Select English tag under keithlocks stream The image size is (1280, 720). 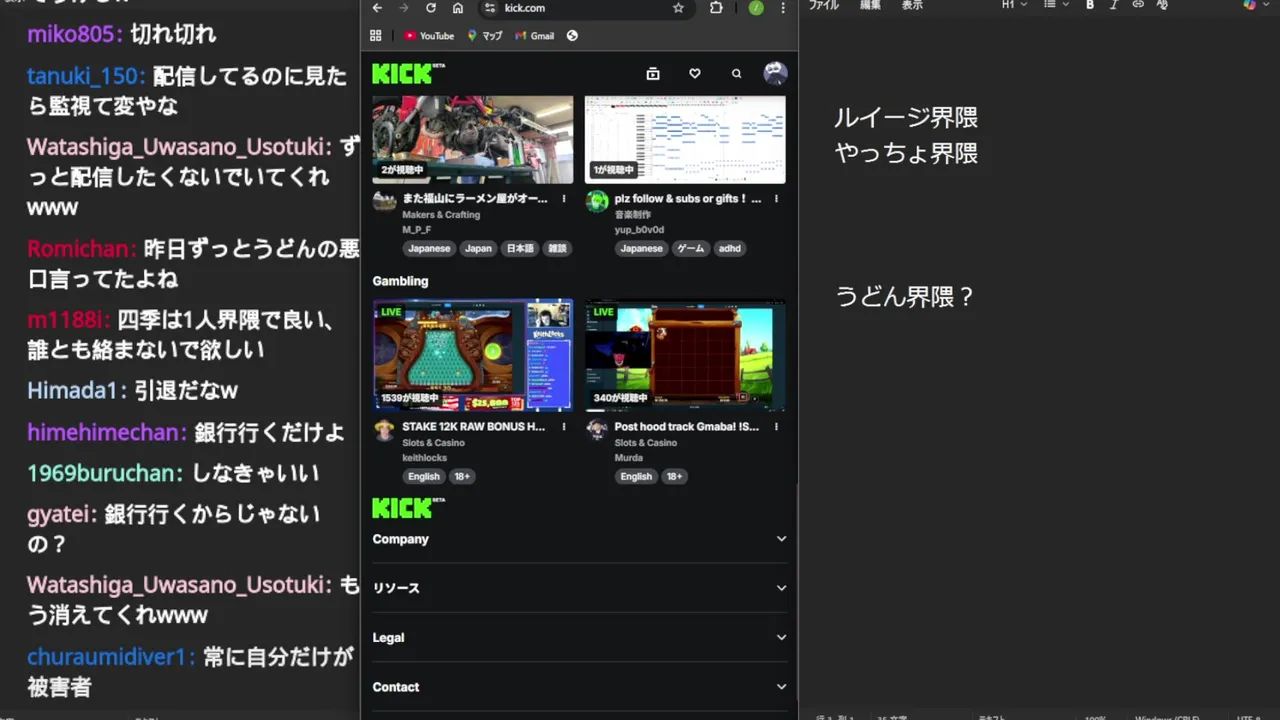pos(424,477)
